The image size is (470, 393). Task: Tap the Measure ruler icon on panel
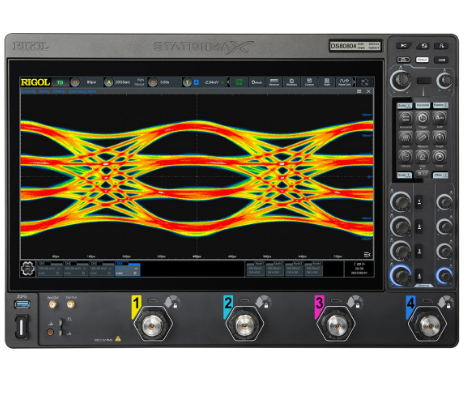coord(422,138)
